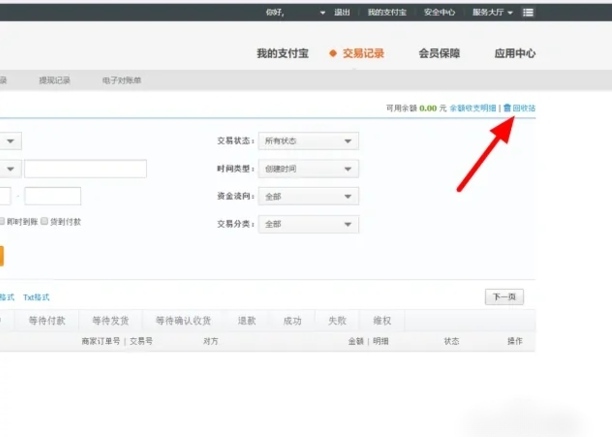Click the list menu icon in top bar
612x437 pixels.
[528, 12]
